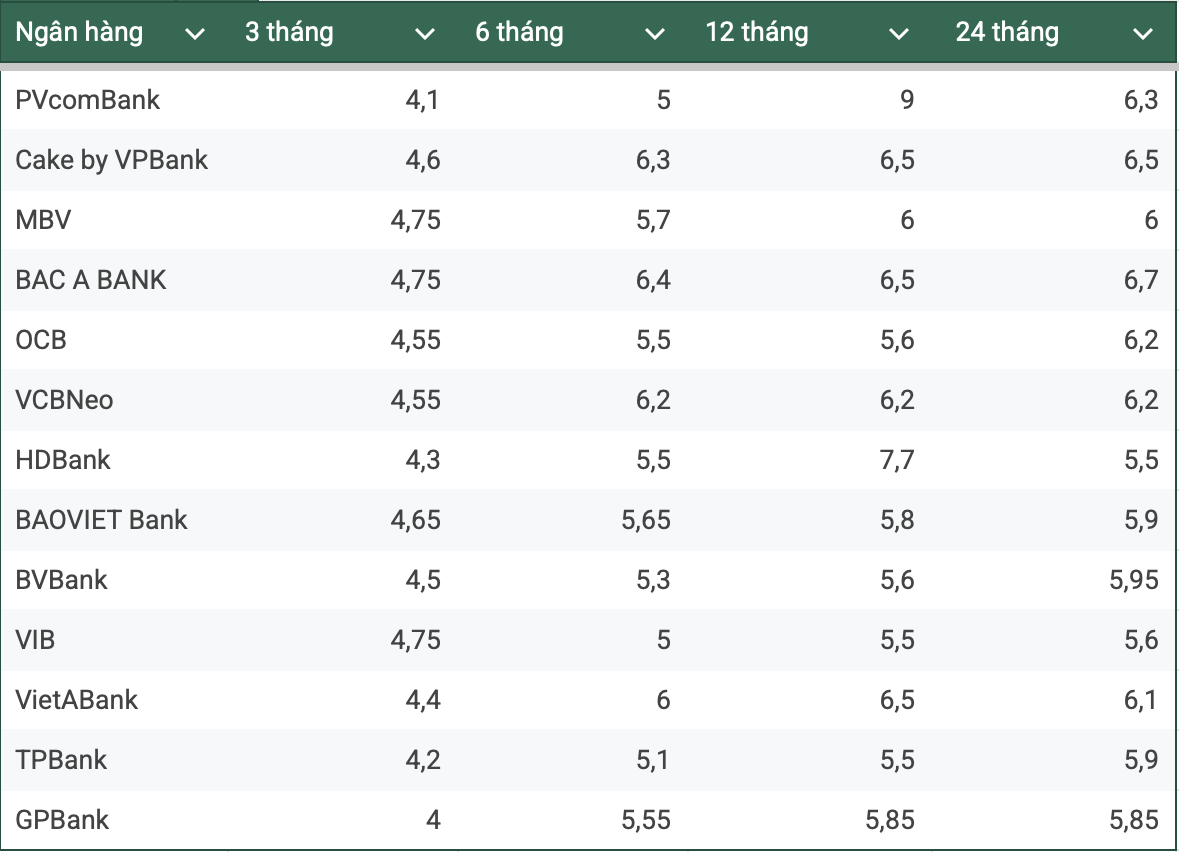Open the Ngân hàng column filter dropdown

pyautogui.click(x=195, y=34)
